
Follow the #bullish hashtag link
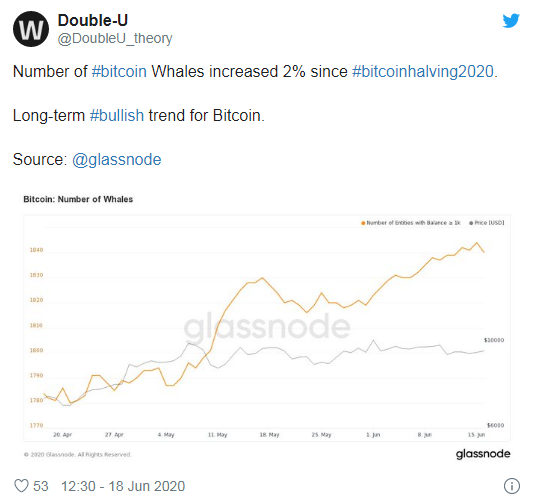pyautogui.click(x=117, y=116)
